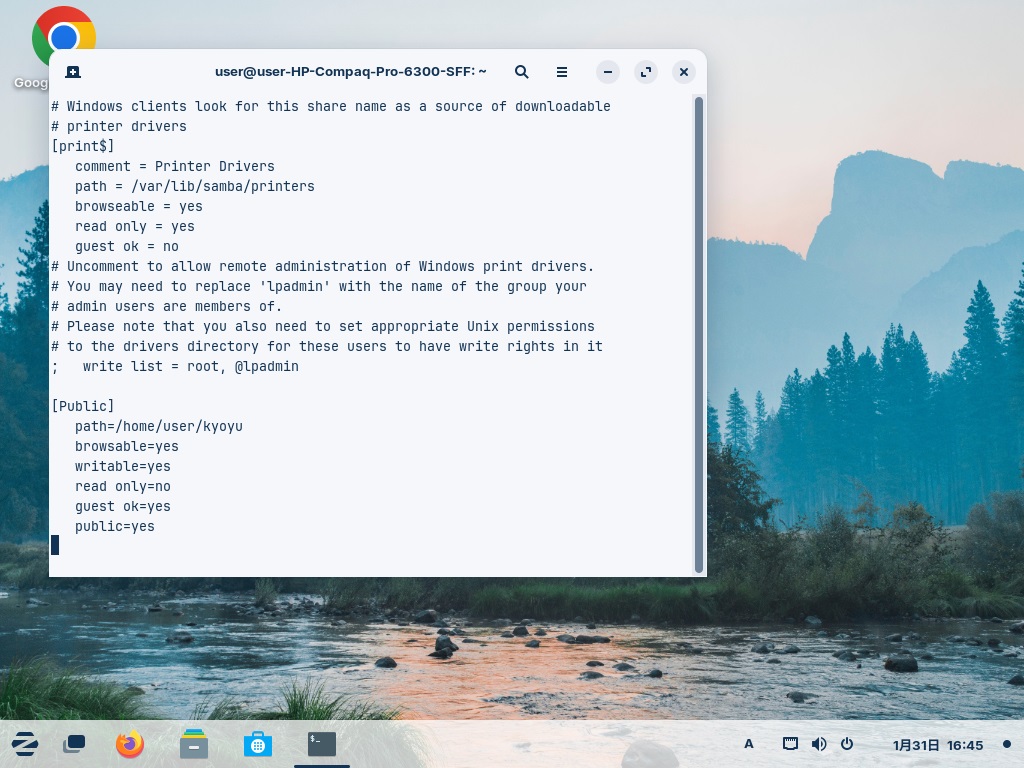
Task: Open the Google Chrome desktop shortcut
Action: tap(64, 38)
